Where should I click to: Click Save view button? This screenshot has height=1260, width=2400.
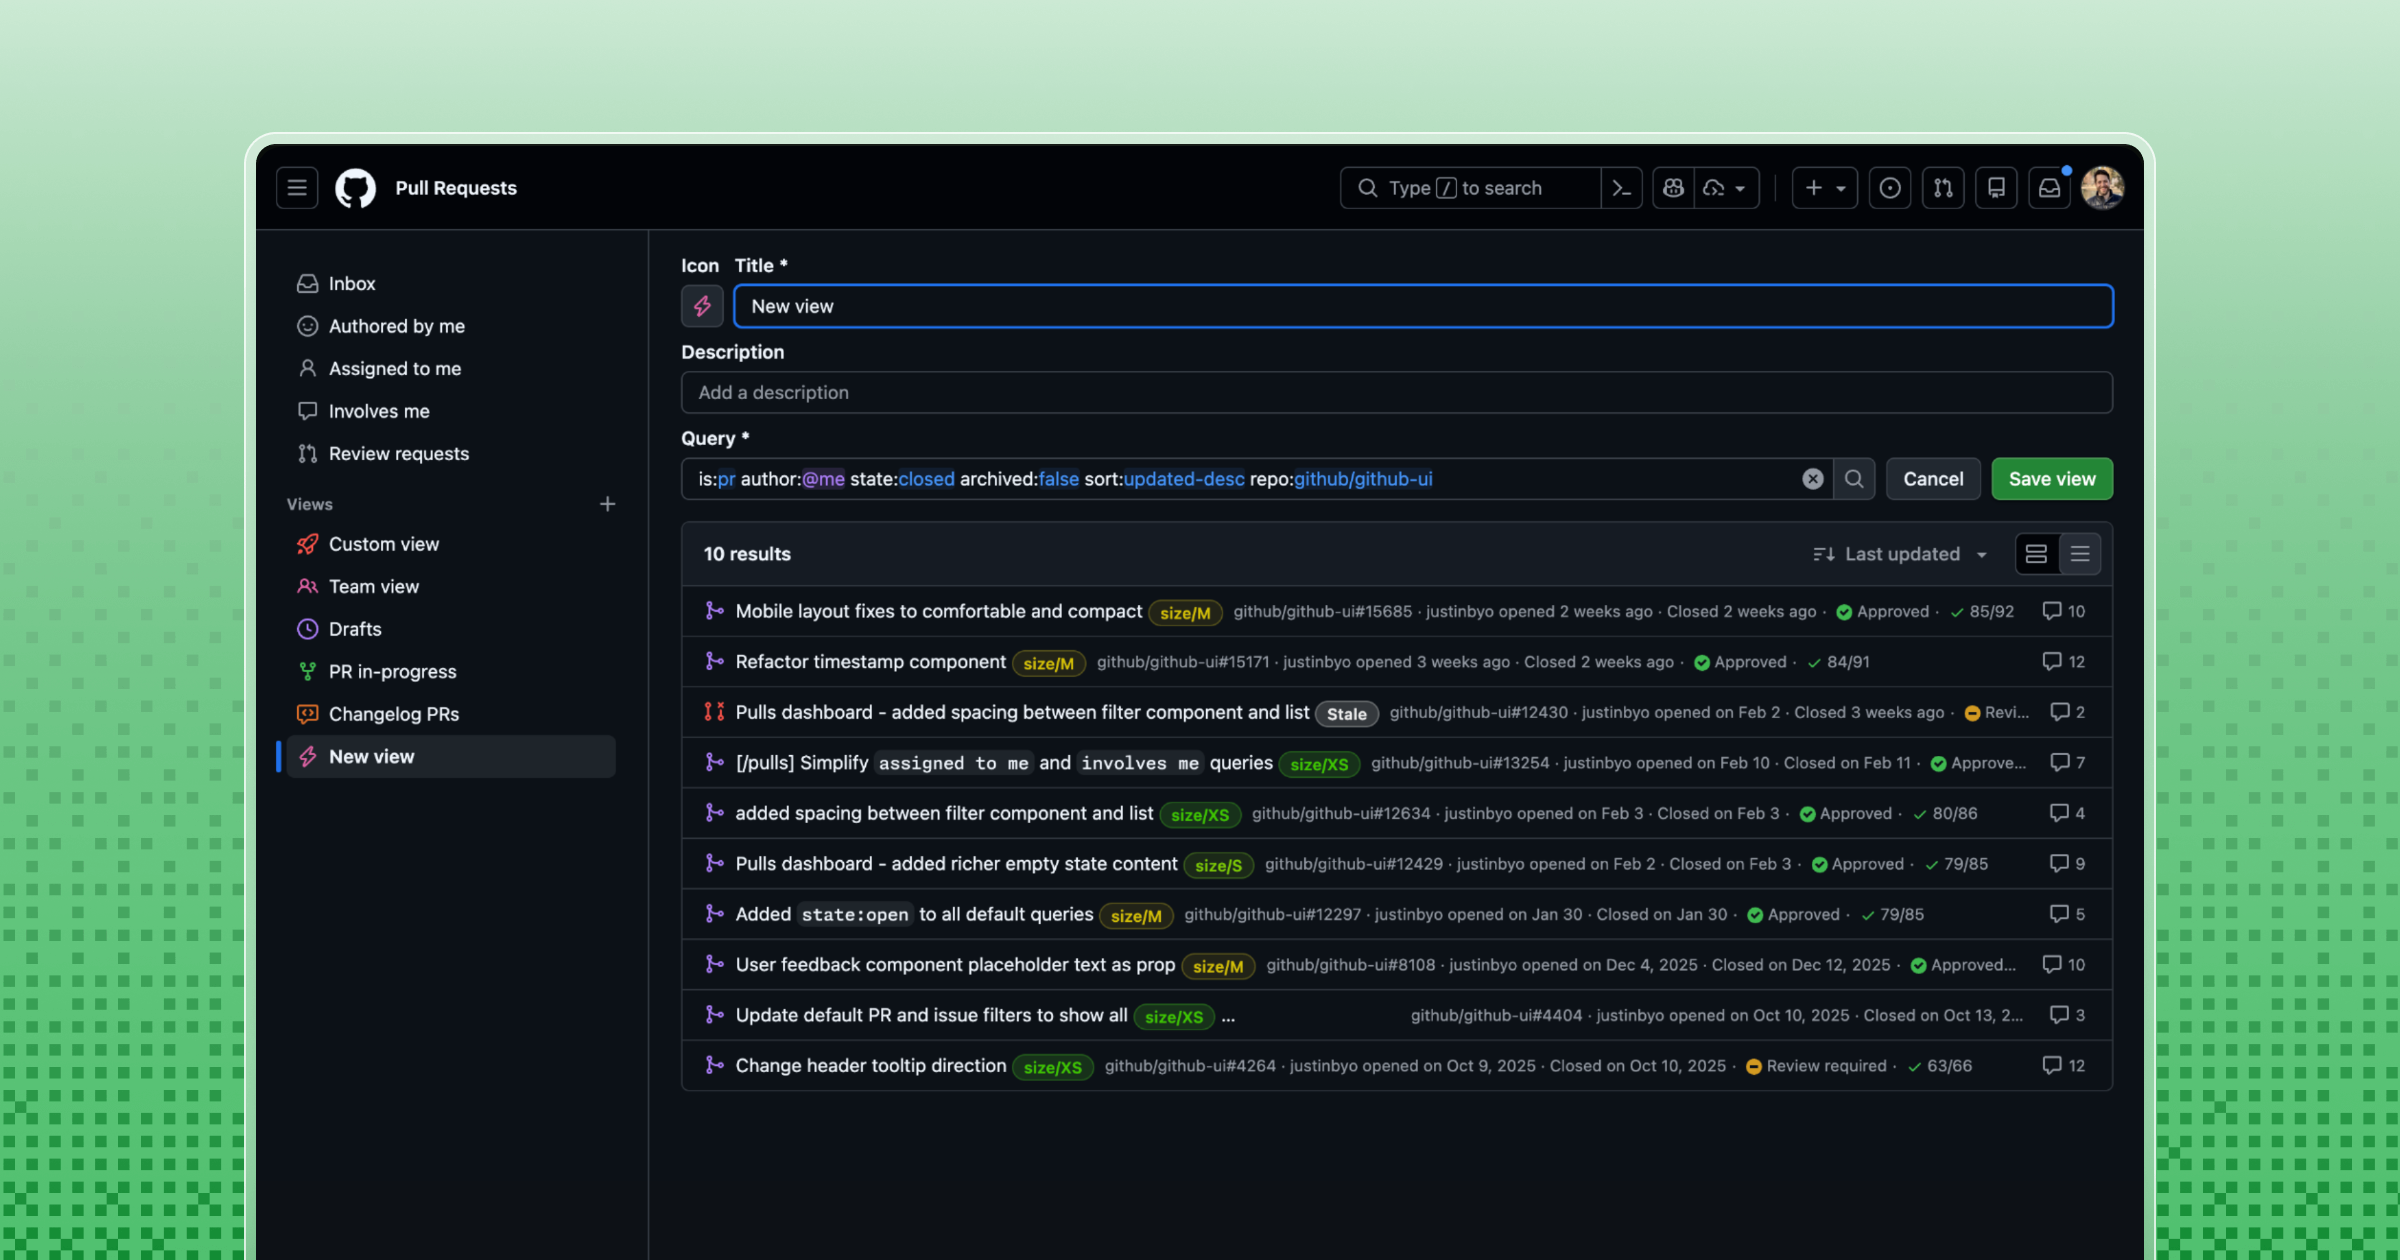(2052, 479)
